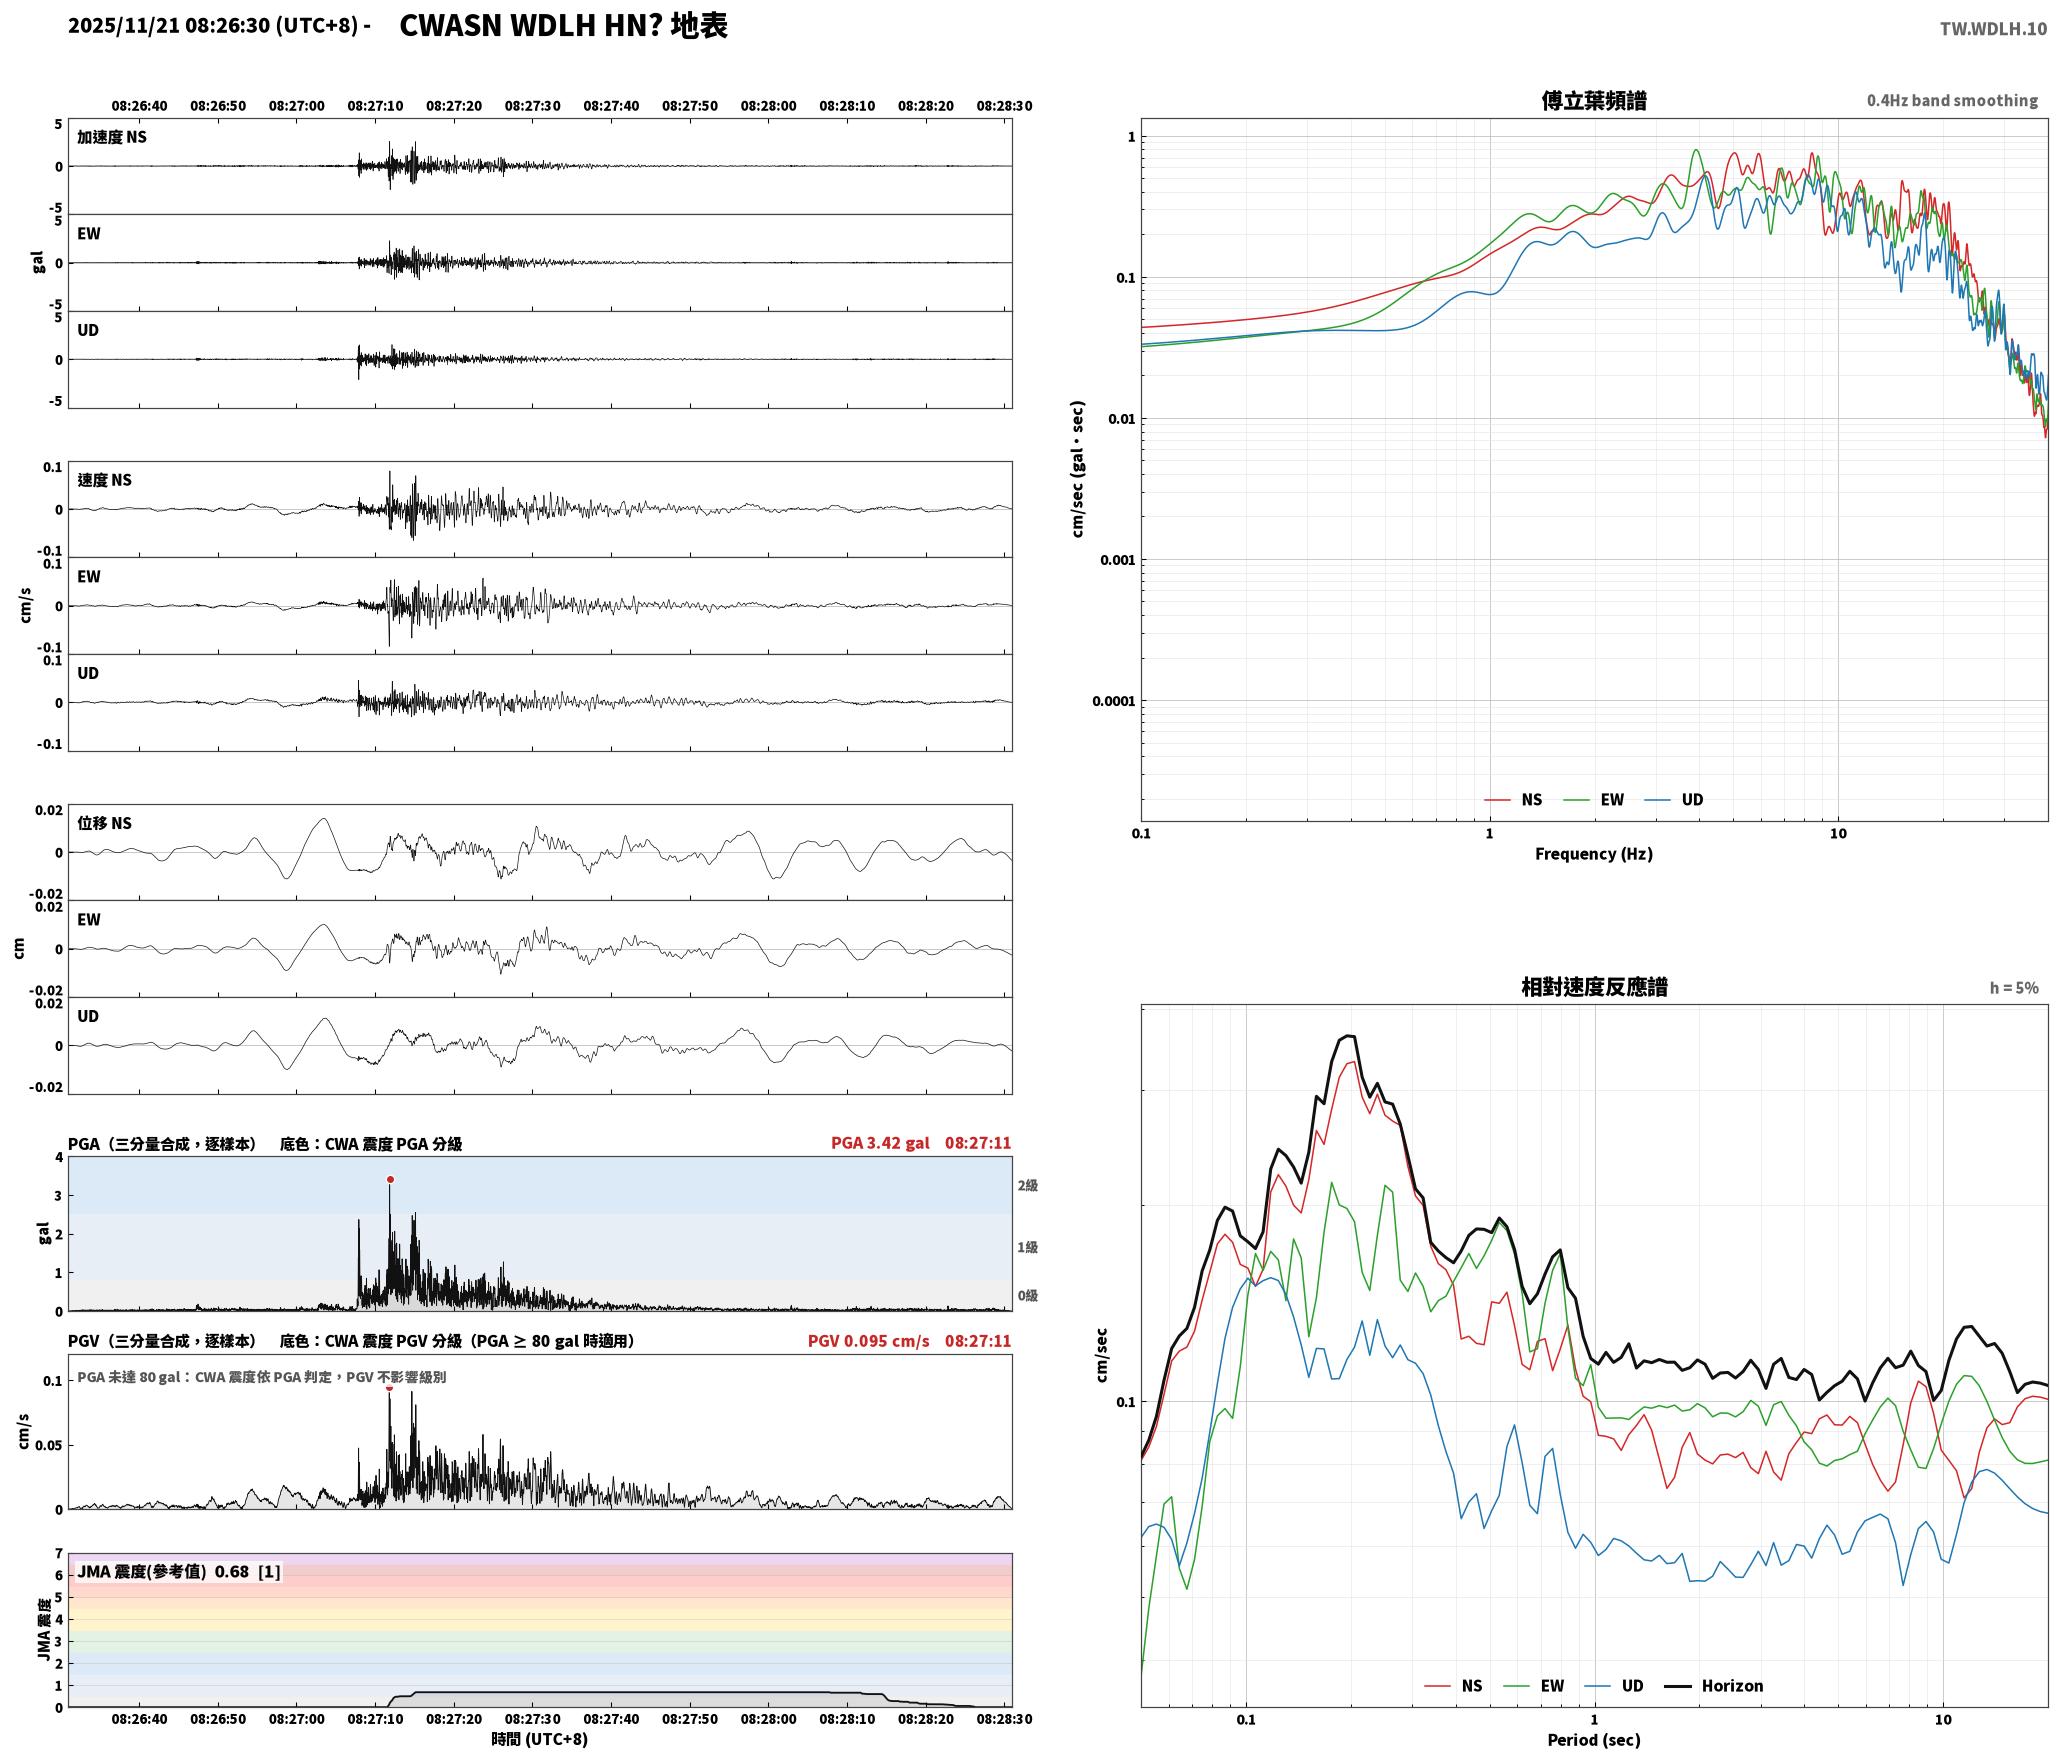Screen dimensions: 2058x1760
Task: Click the 加速度 NS panel label
Action: [x=112, y=137]
